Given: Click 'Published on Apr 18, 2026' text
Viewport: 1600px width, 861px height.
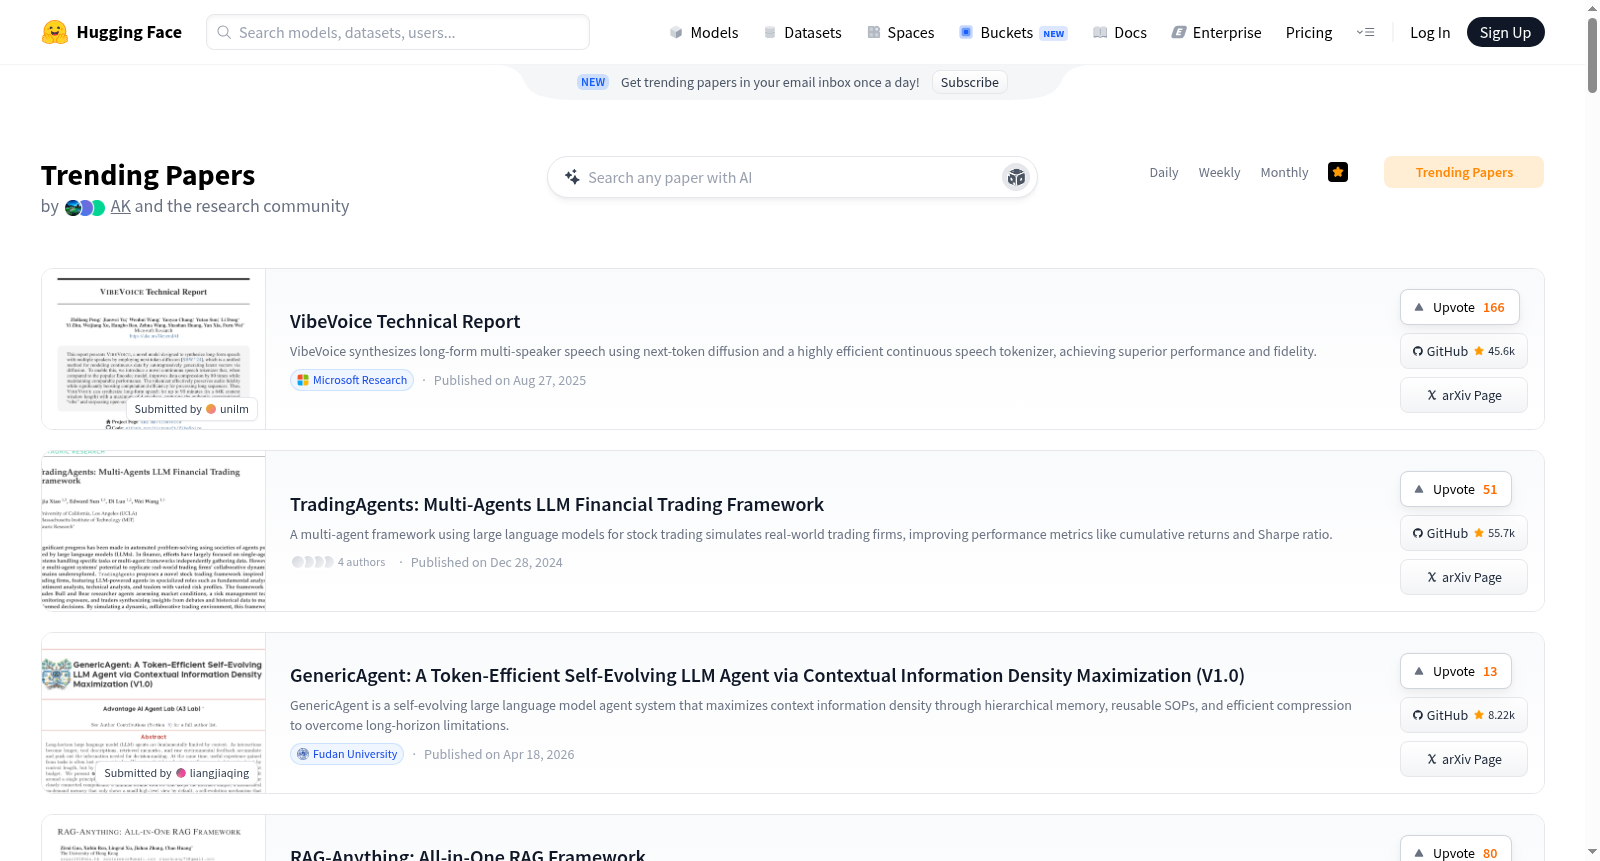Looking at the screenshot, I should 499,754.
